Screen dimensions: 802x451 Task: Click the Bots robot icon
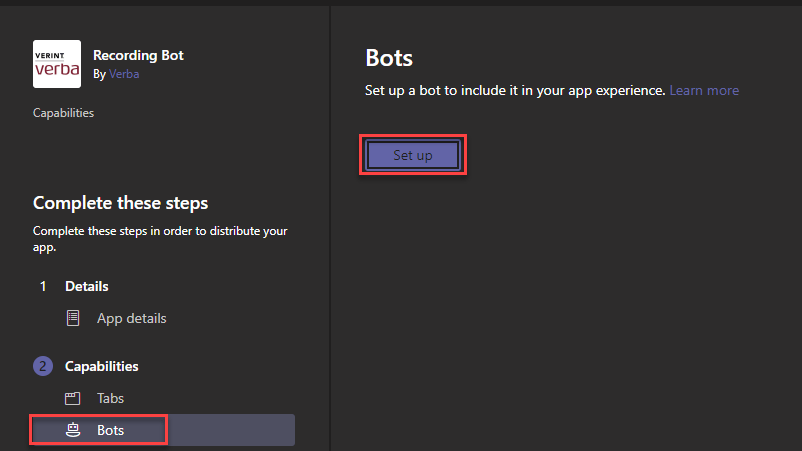(x=72, y=430)
